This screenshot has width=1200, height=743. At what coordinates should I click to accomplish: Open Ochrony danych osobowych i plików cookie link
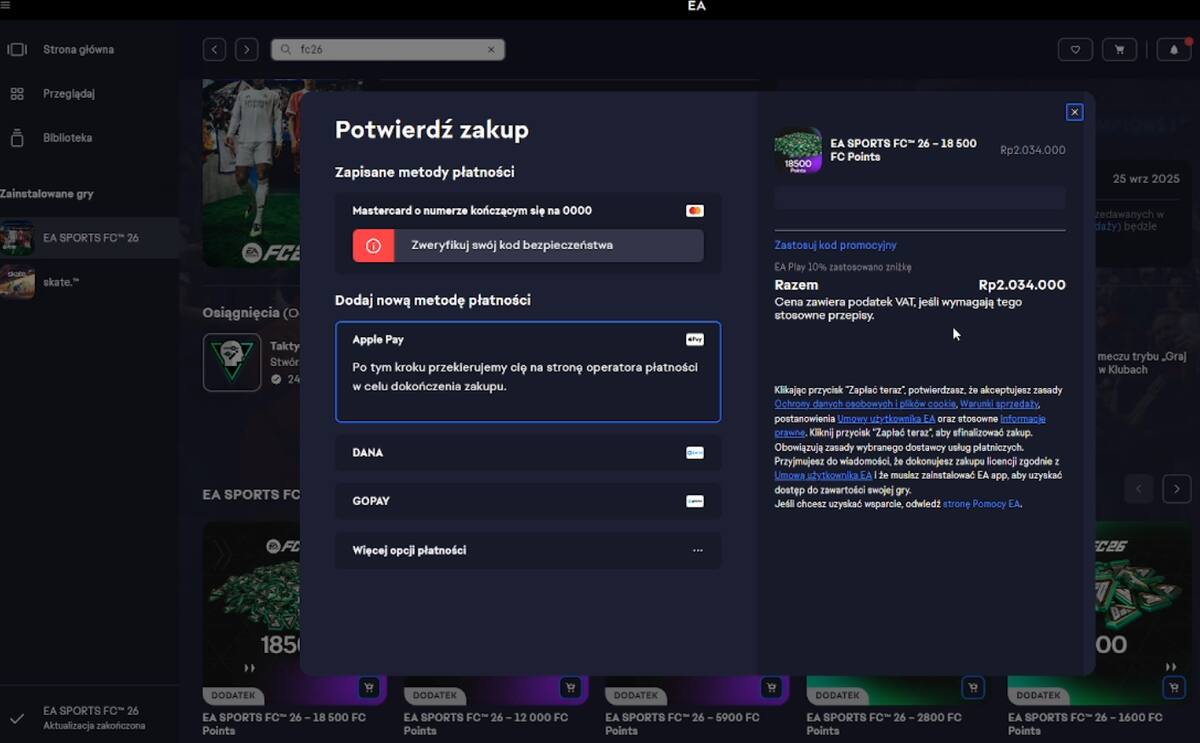click(865, 404)
